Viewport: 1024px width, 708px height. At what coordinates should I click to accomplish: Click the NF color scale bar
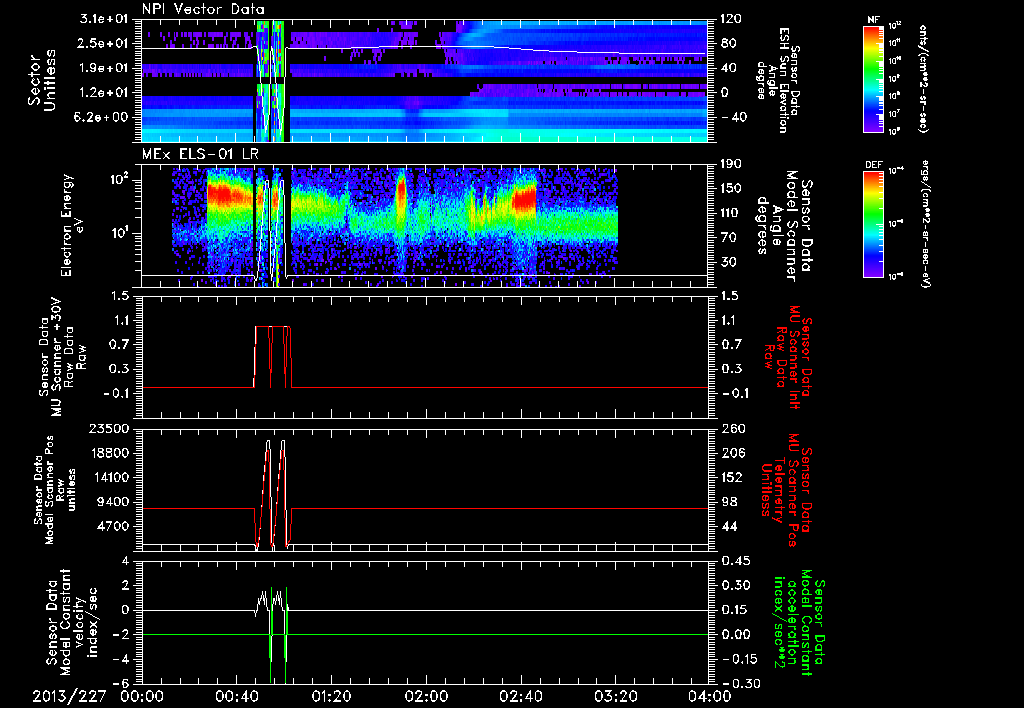pyautogui.click(x=872, y=79)
